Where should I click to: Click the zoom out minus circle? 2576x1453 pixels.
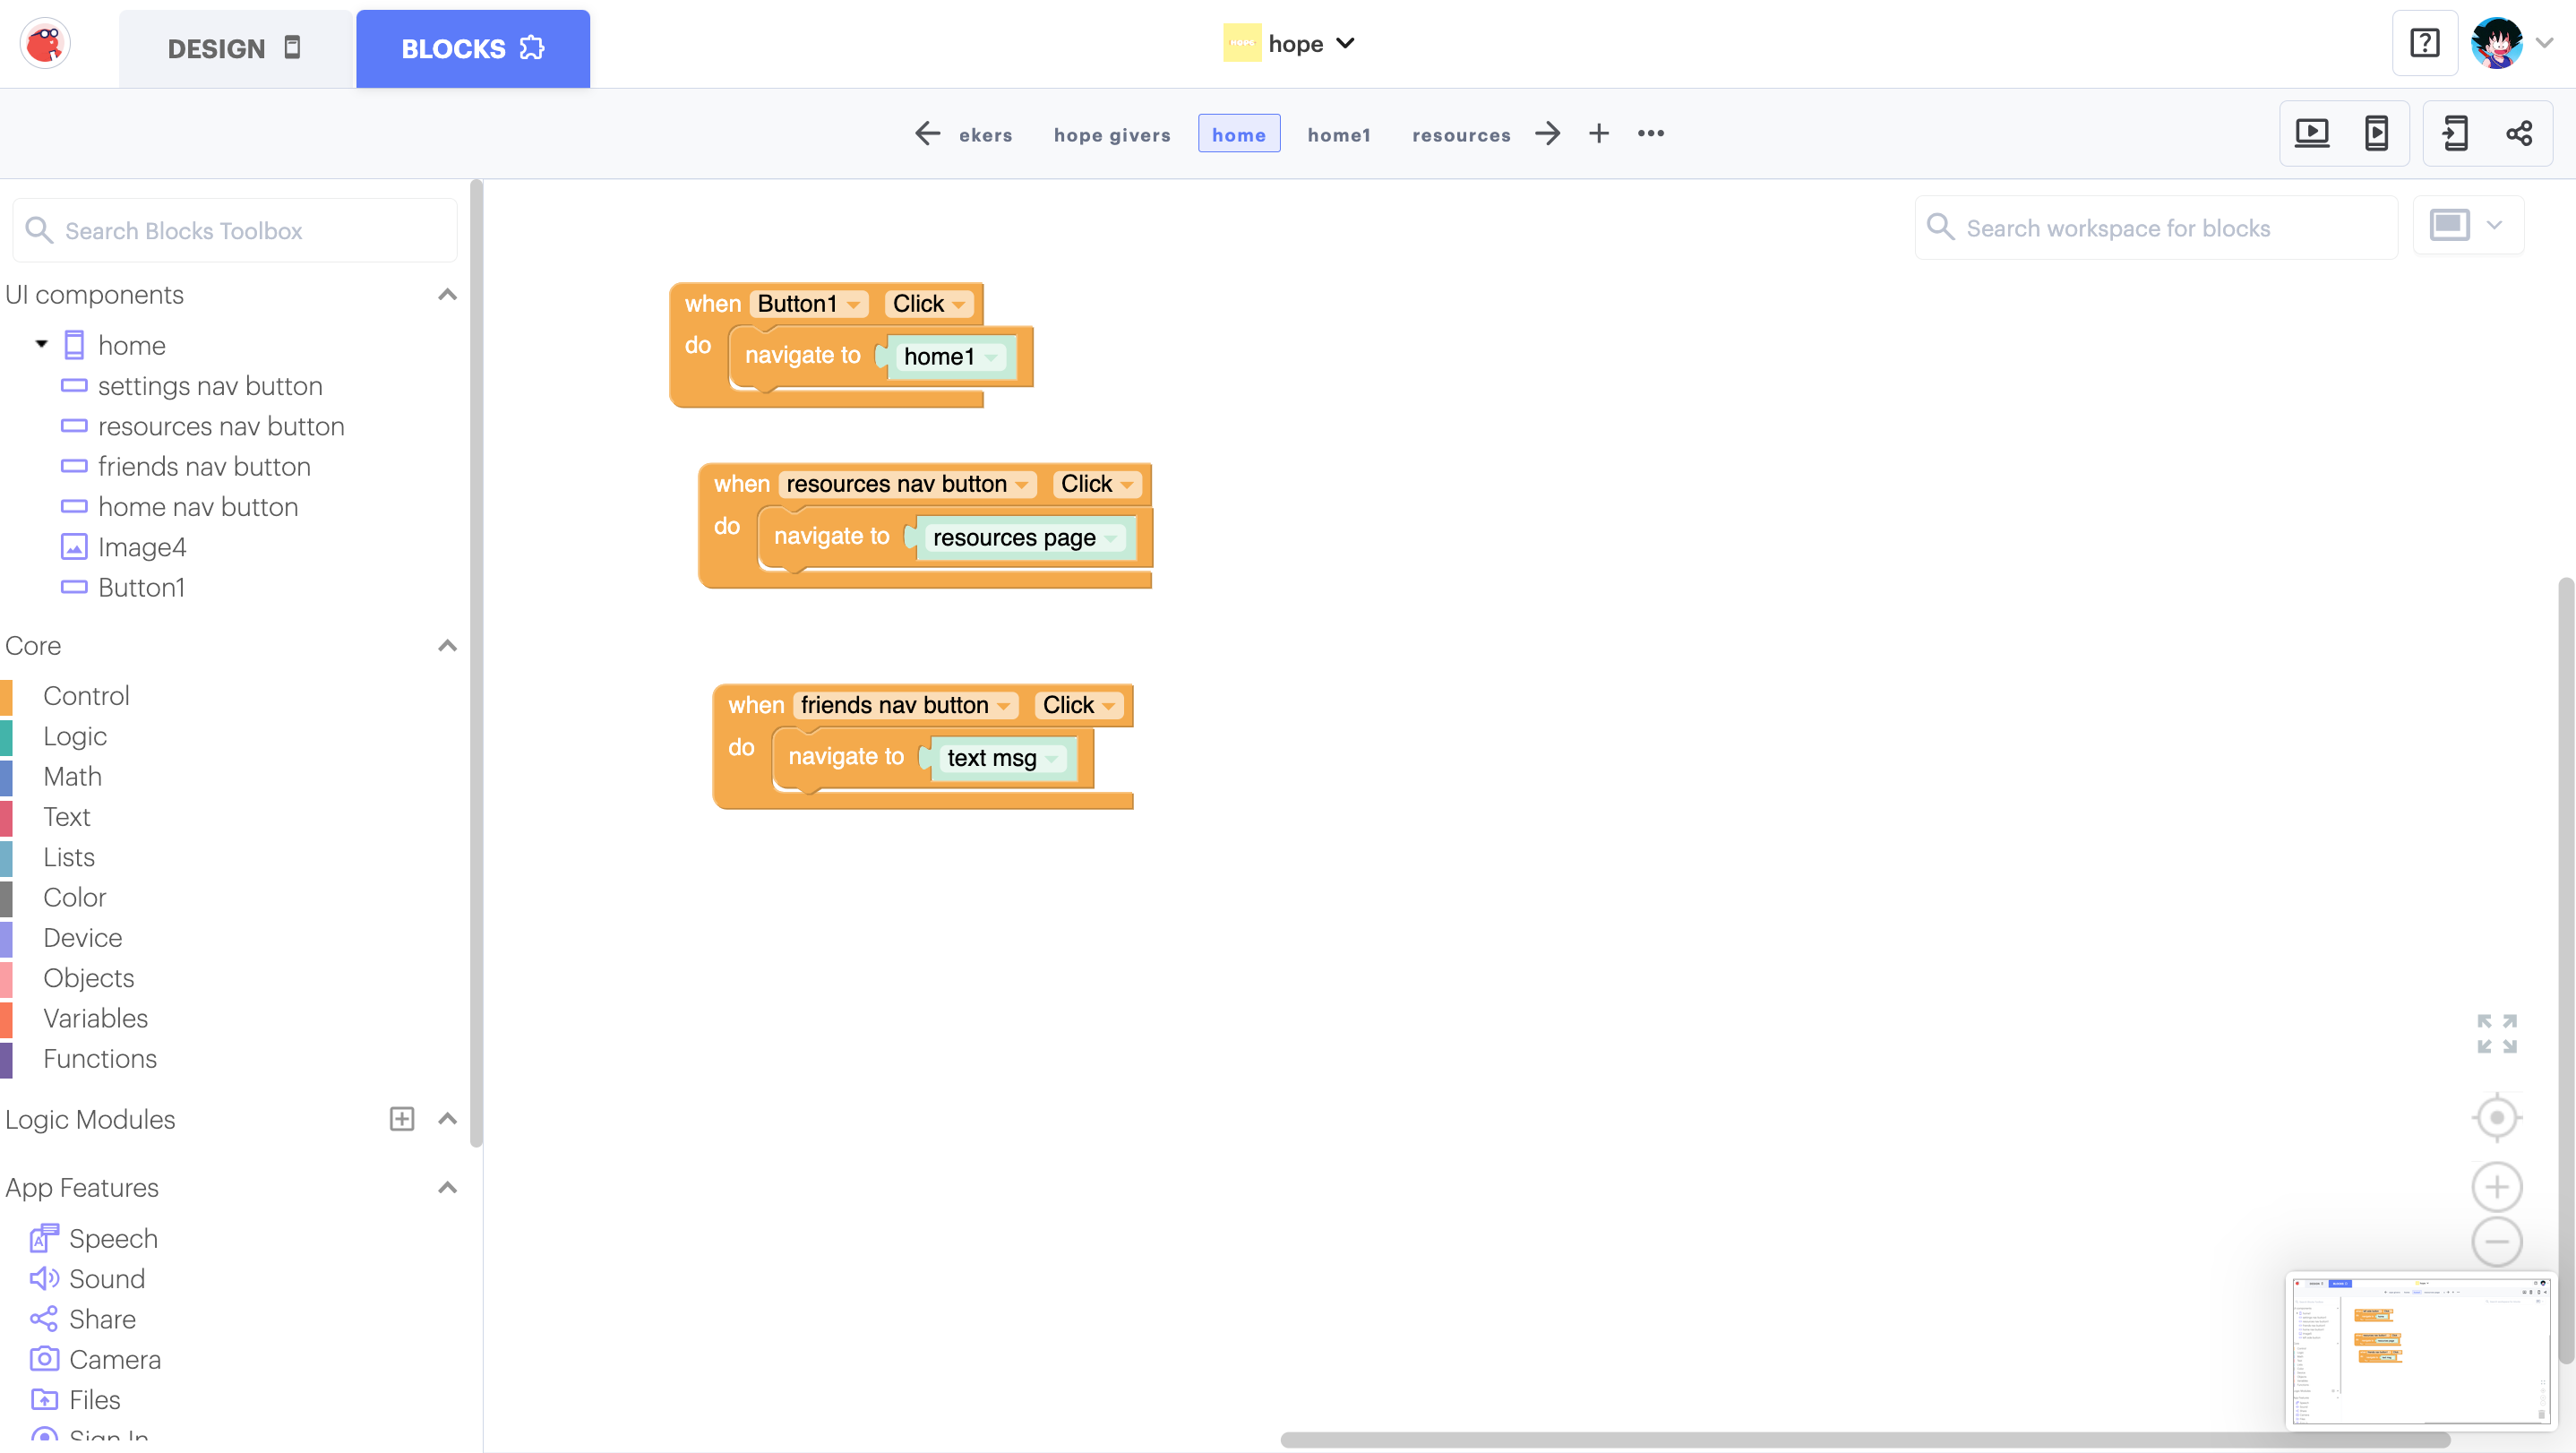(2496, 1242)
